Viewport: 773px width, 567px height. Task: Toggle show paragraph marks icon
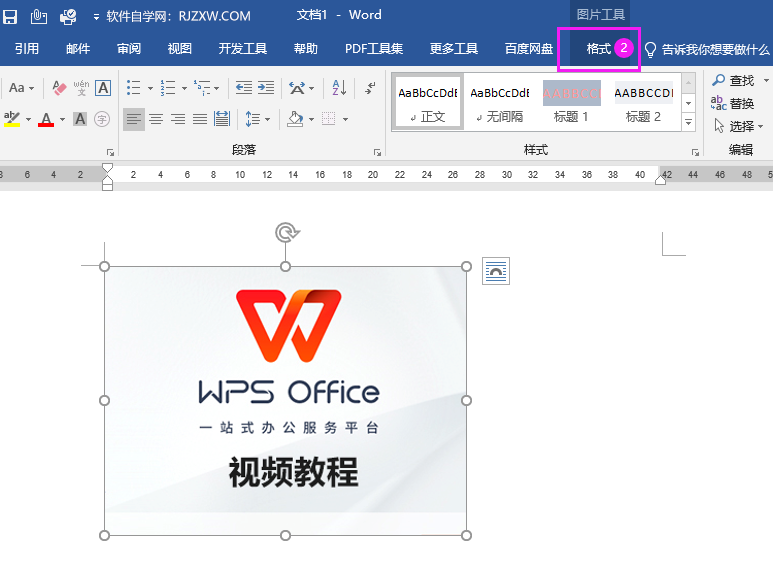click(x=370, y=88)
